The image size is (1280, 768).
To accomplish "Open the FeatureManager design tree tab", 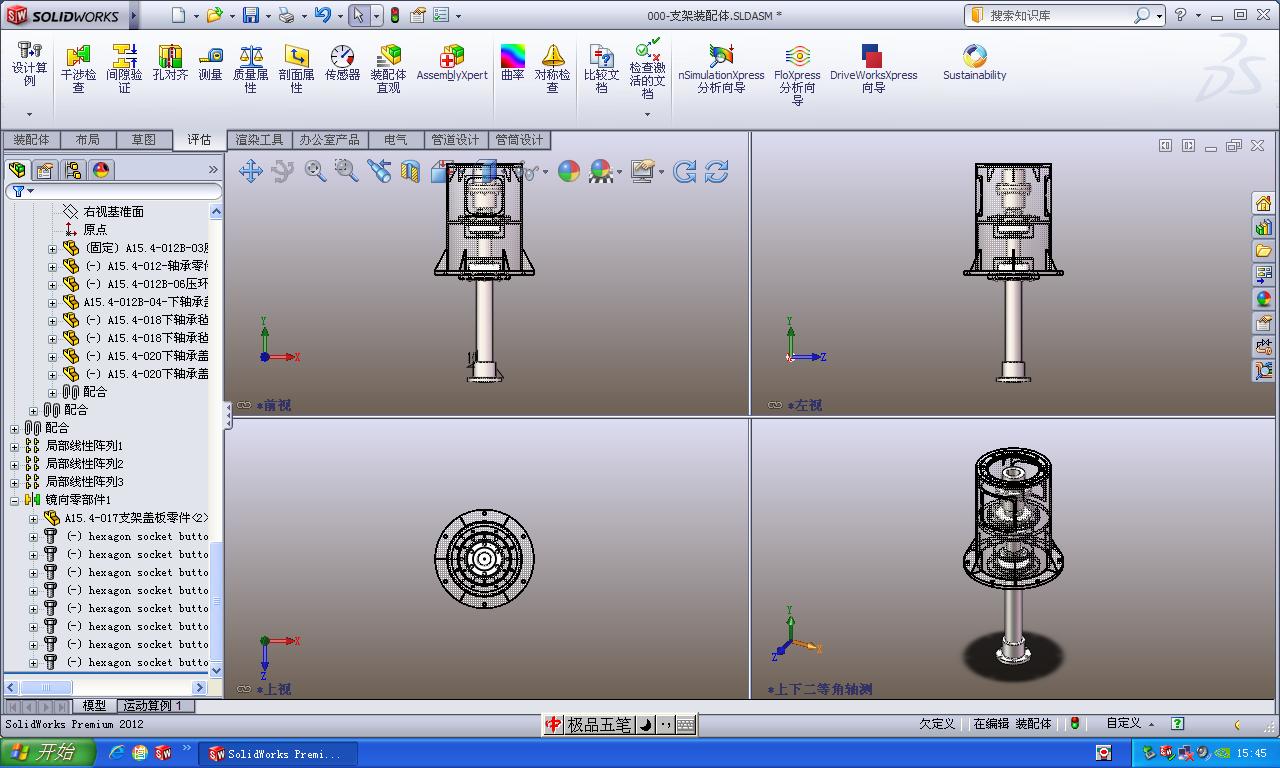I will (x=17, y=170).
